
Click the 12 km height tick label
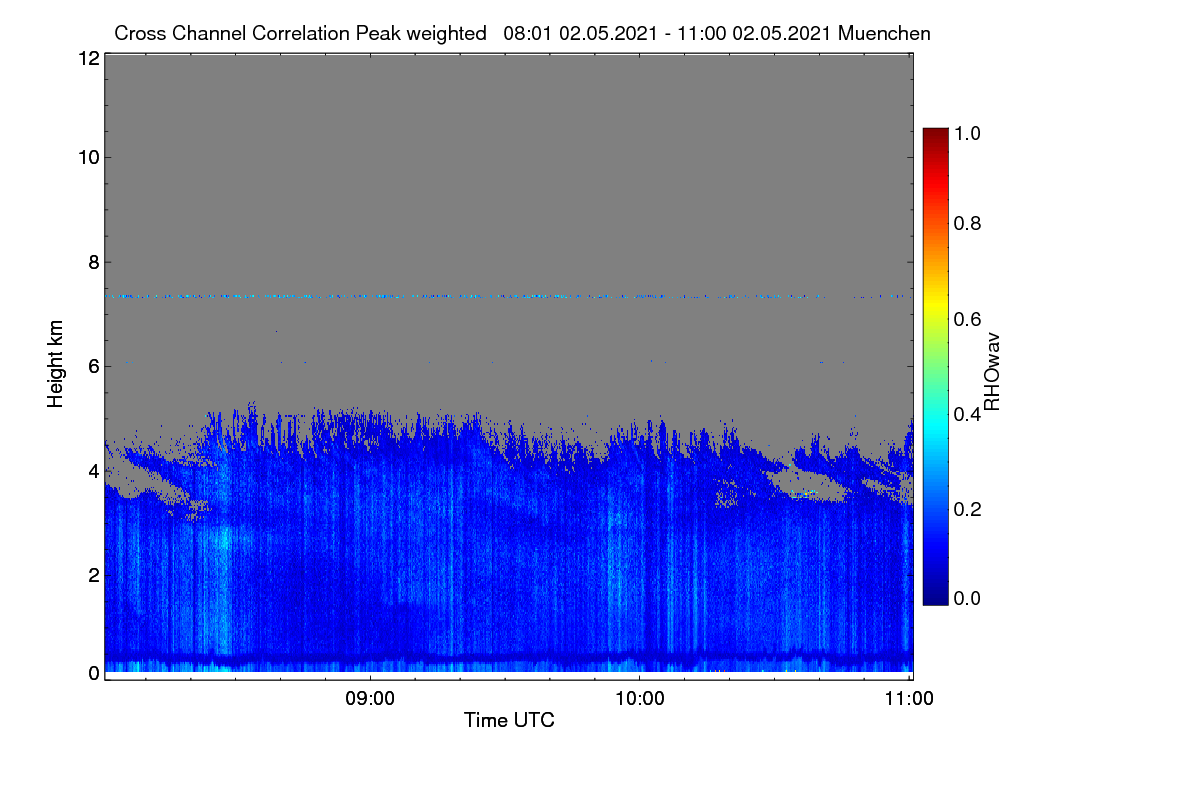coord(87,58)
